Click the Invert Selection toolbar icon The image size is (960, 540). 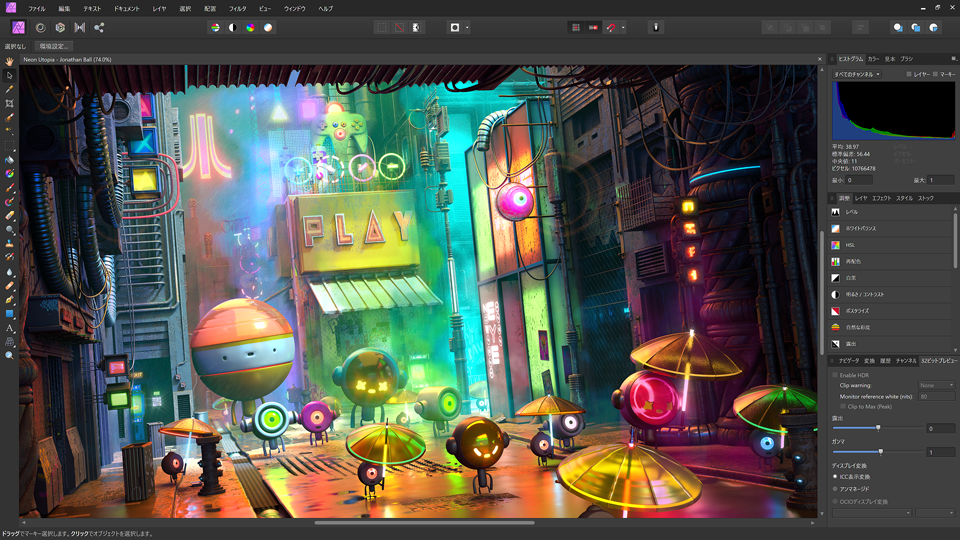coord(416,28)
